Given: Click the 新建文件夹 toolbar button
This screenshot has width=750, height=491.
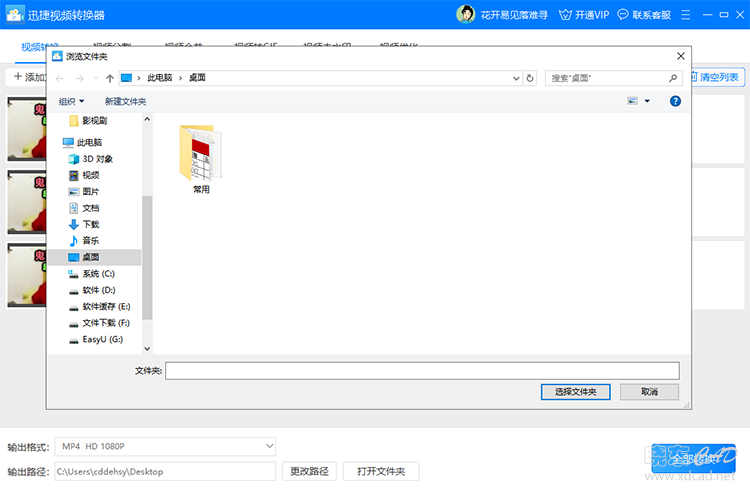Looking at the screenshot, I should [x=125, y=101].
